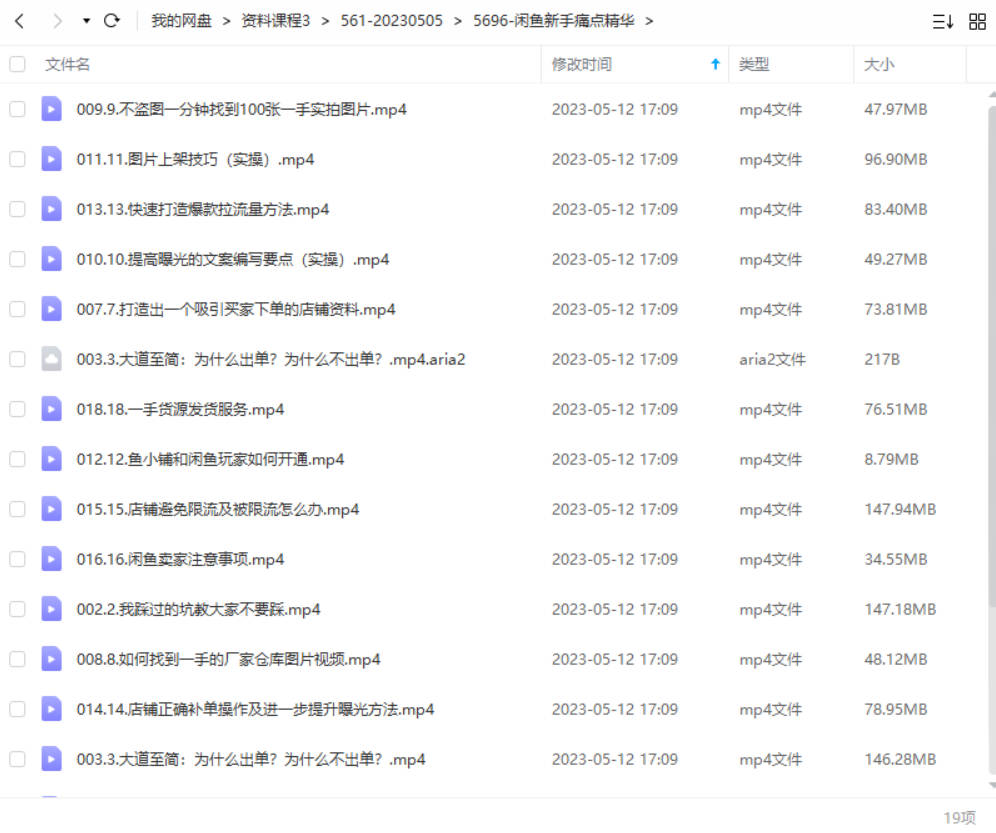
Task: Select checkbox for 008.8.如何找到一手的厂家仓库 file
Action: [17, 660]
